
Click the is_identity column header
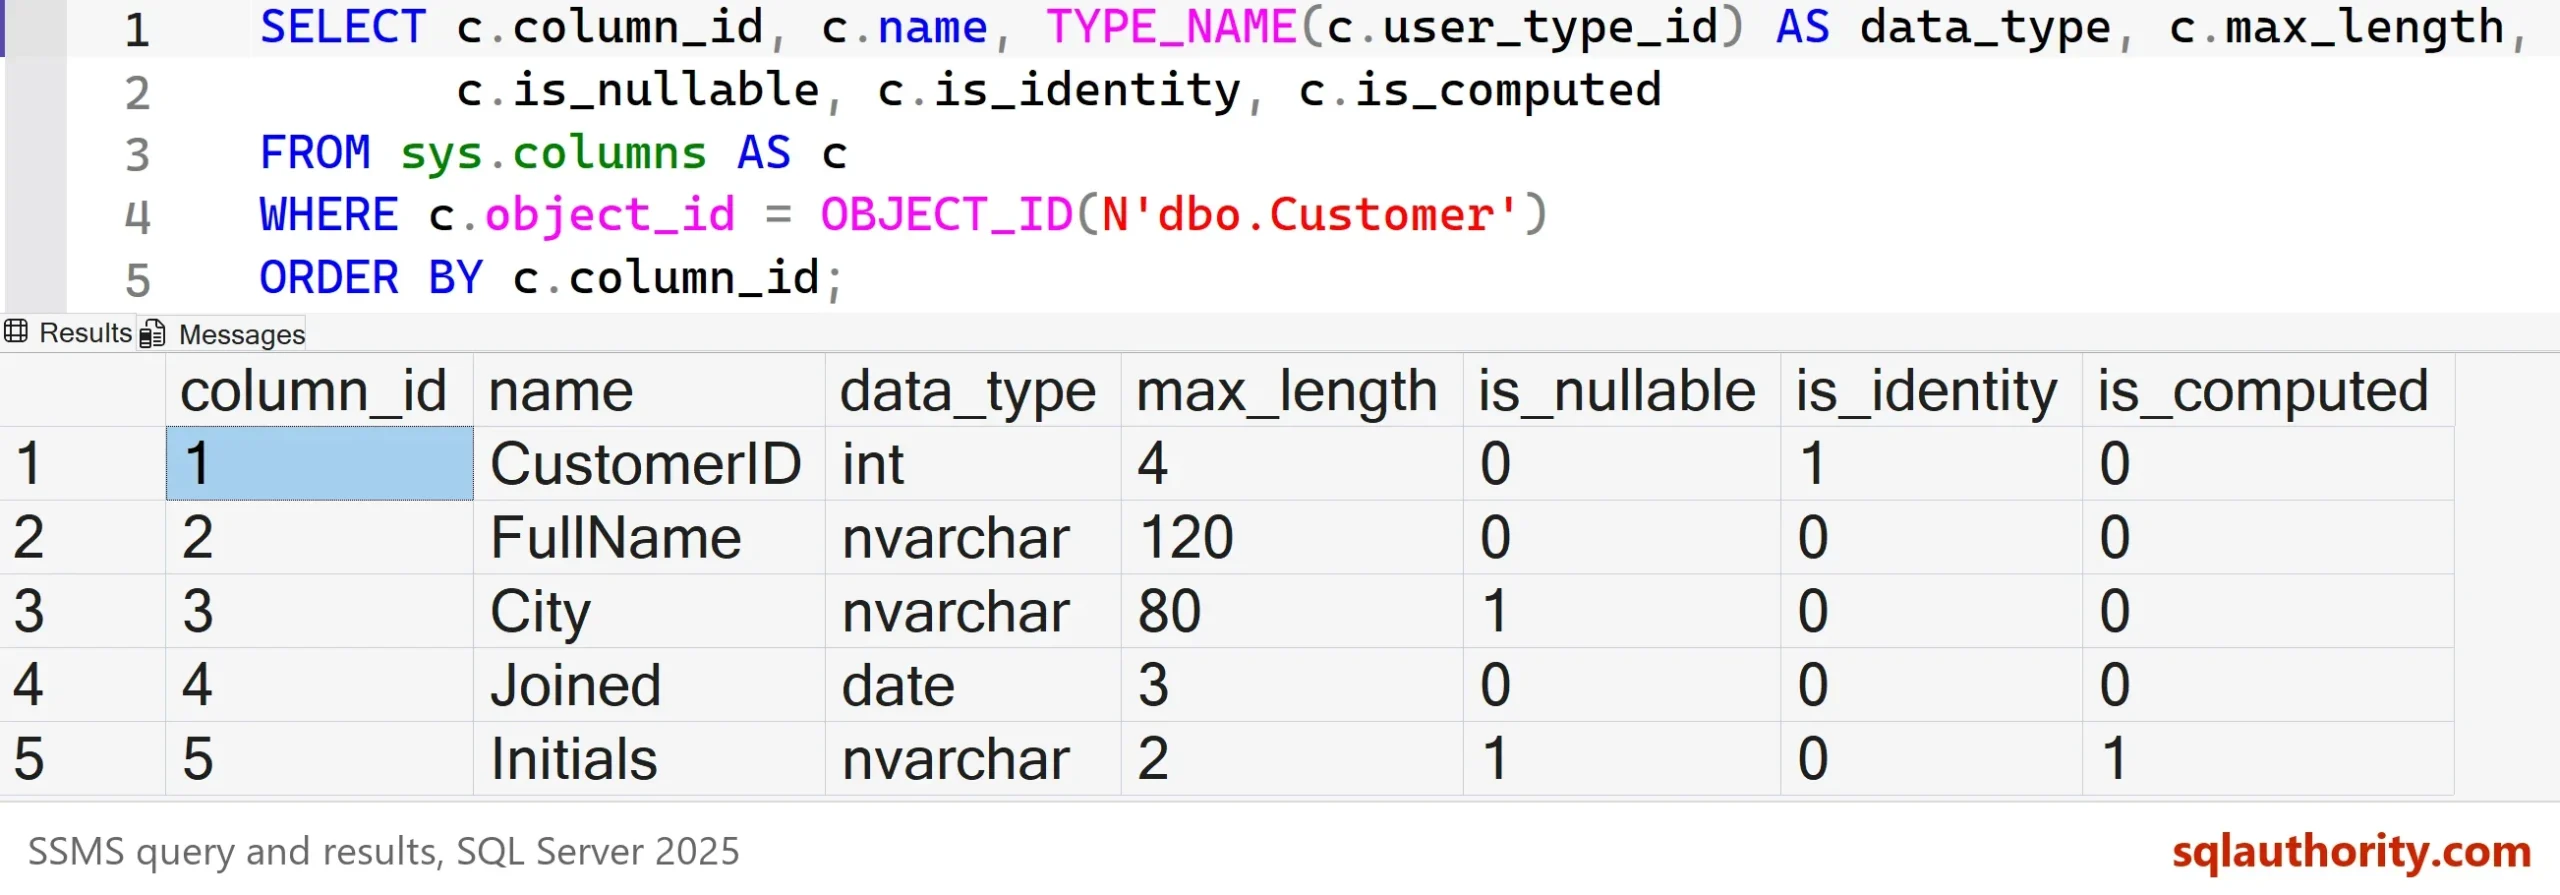(x=1932, y=391)
